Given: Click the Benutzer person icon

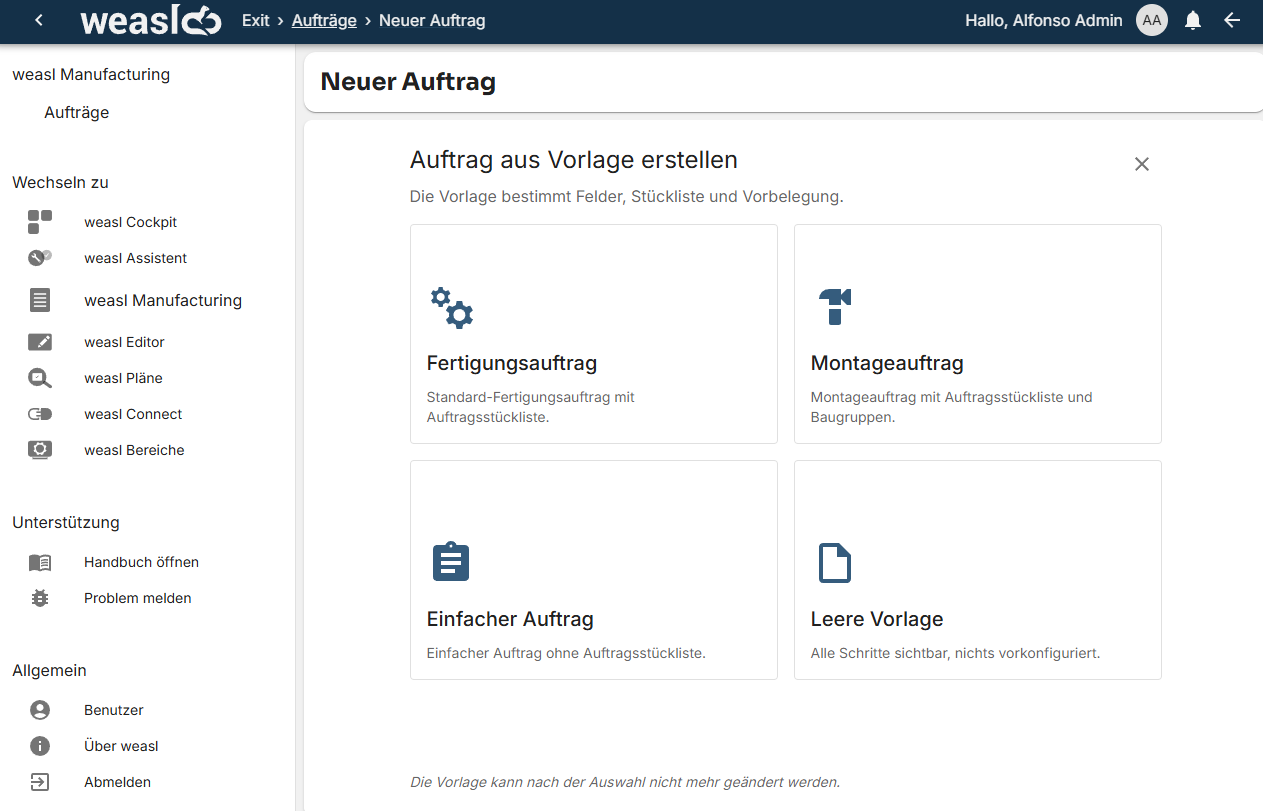Looking at the screenshot, I should [40, 710].
